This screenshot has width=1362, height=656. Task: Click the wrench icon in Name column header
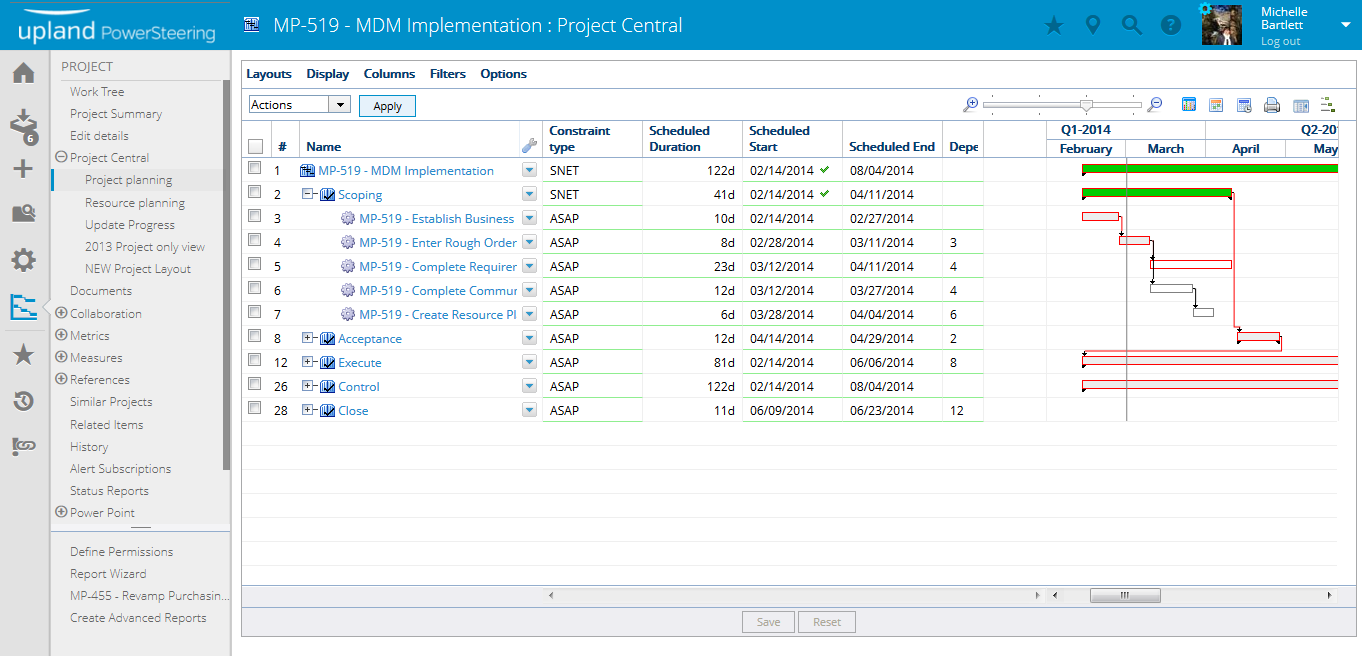(530, 145)
